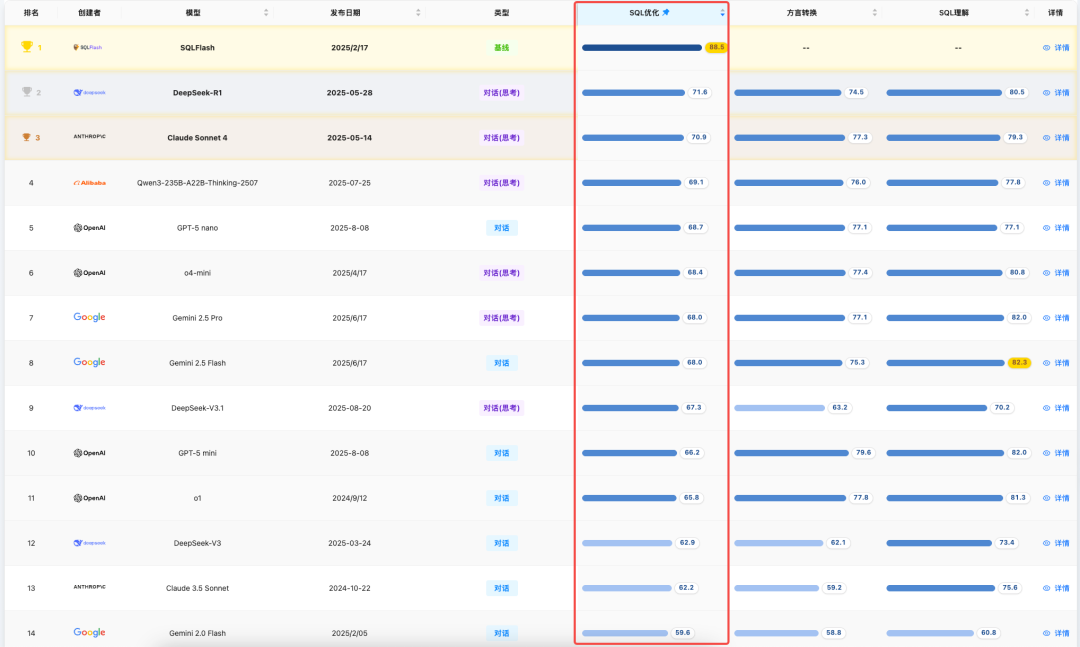Toggle sort arrows on SQL优化 column
The image size is (1080, 647).
[x=723, y=12]
